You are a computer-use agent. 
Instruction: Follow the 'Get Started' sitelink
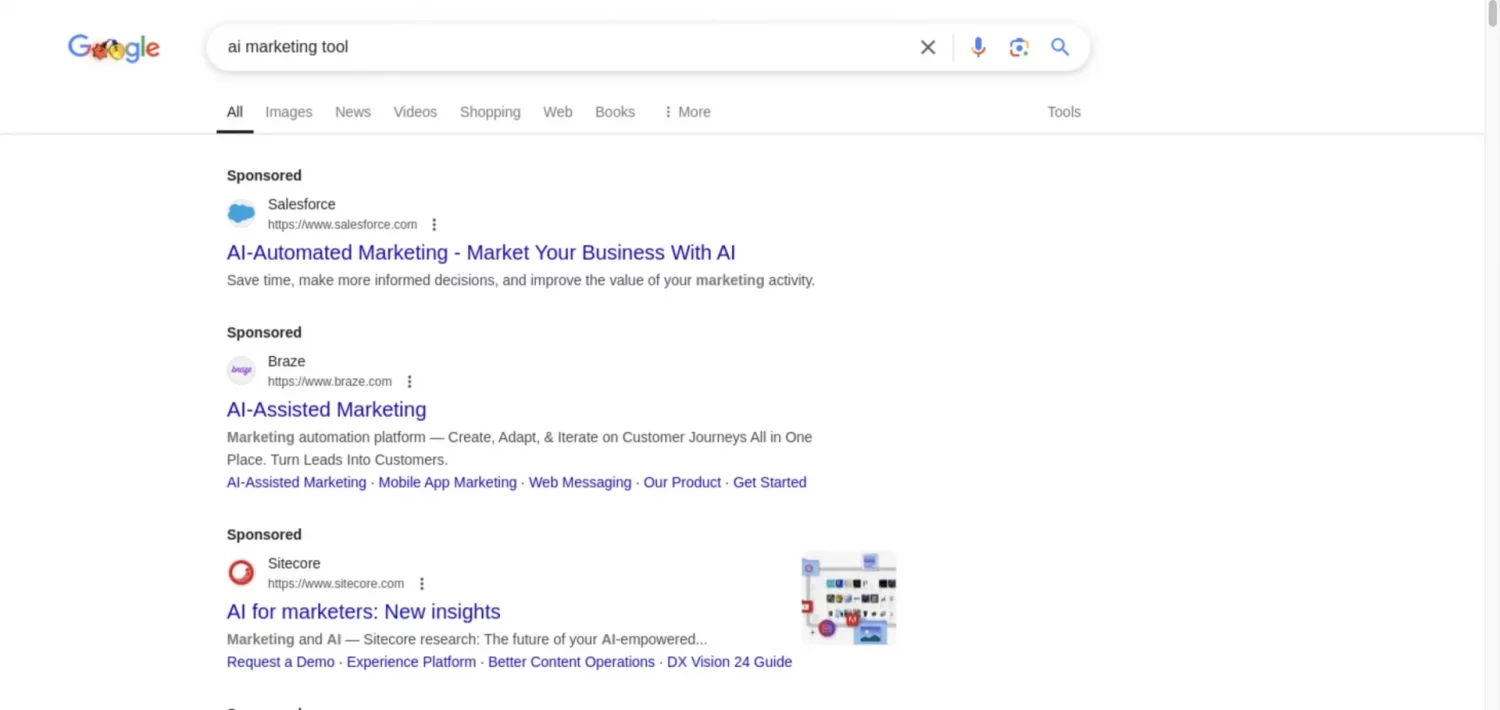click(x=770, y=482)
